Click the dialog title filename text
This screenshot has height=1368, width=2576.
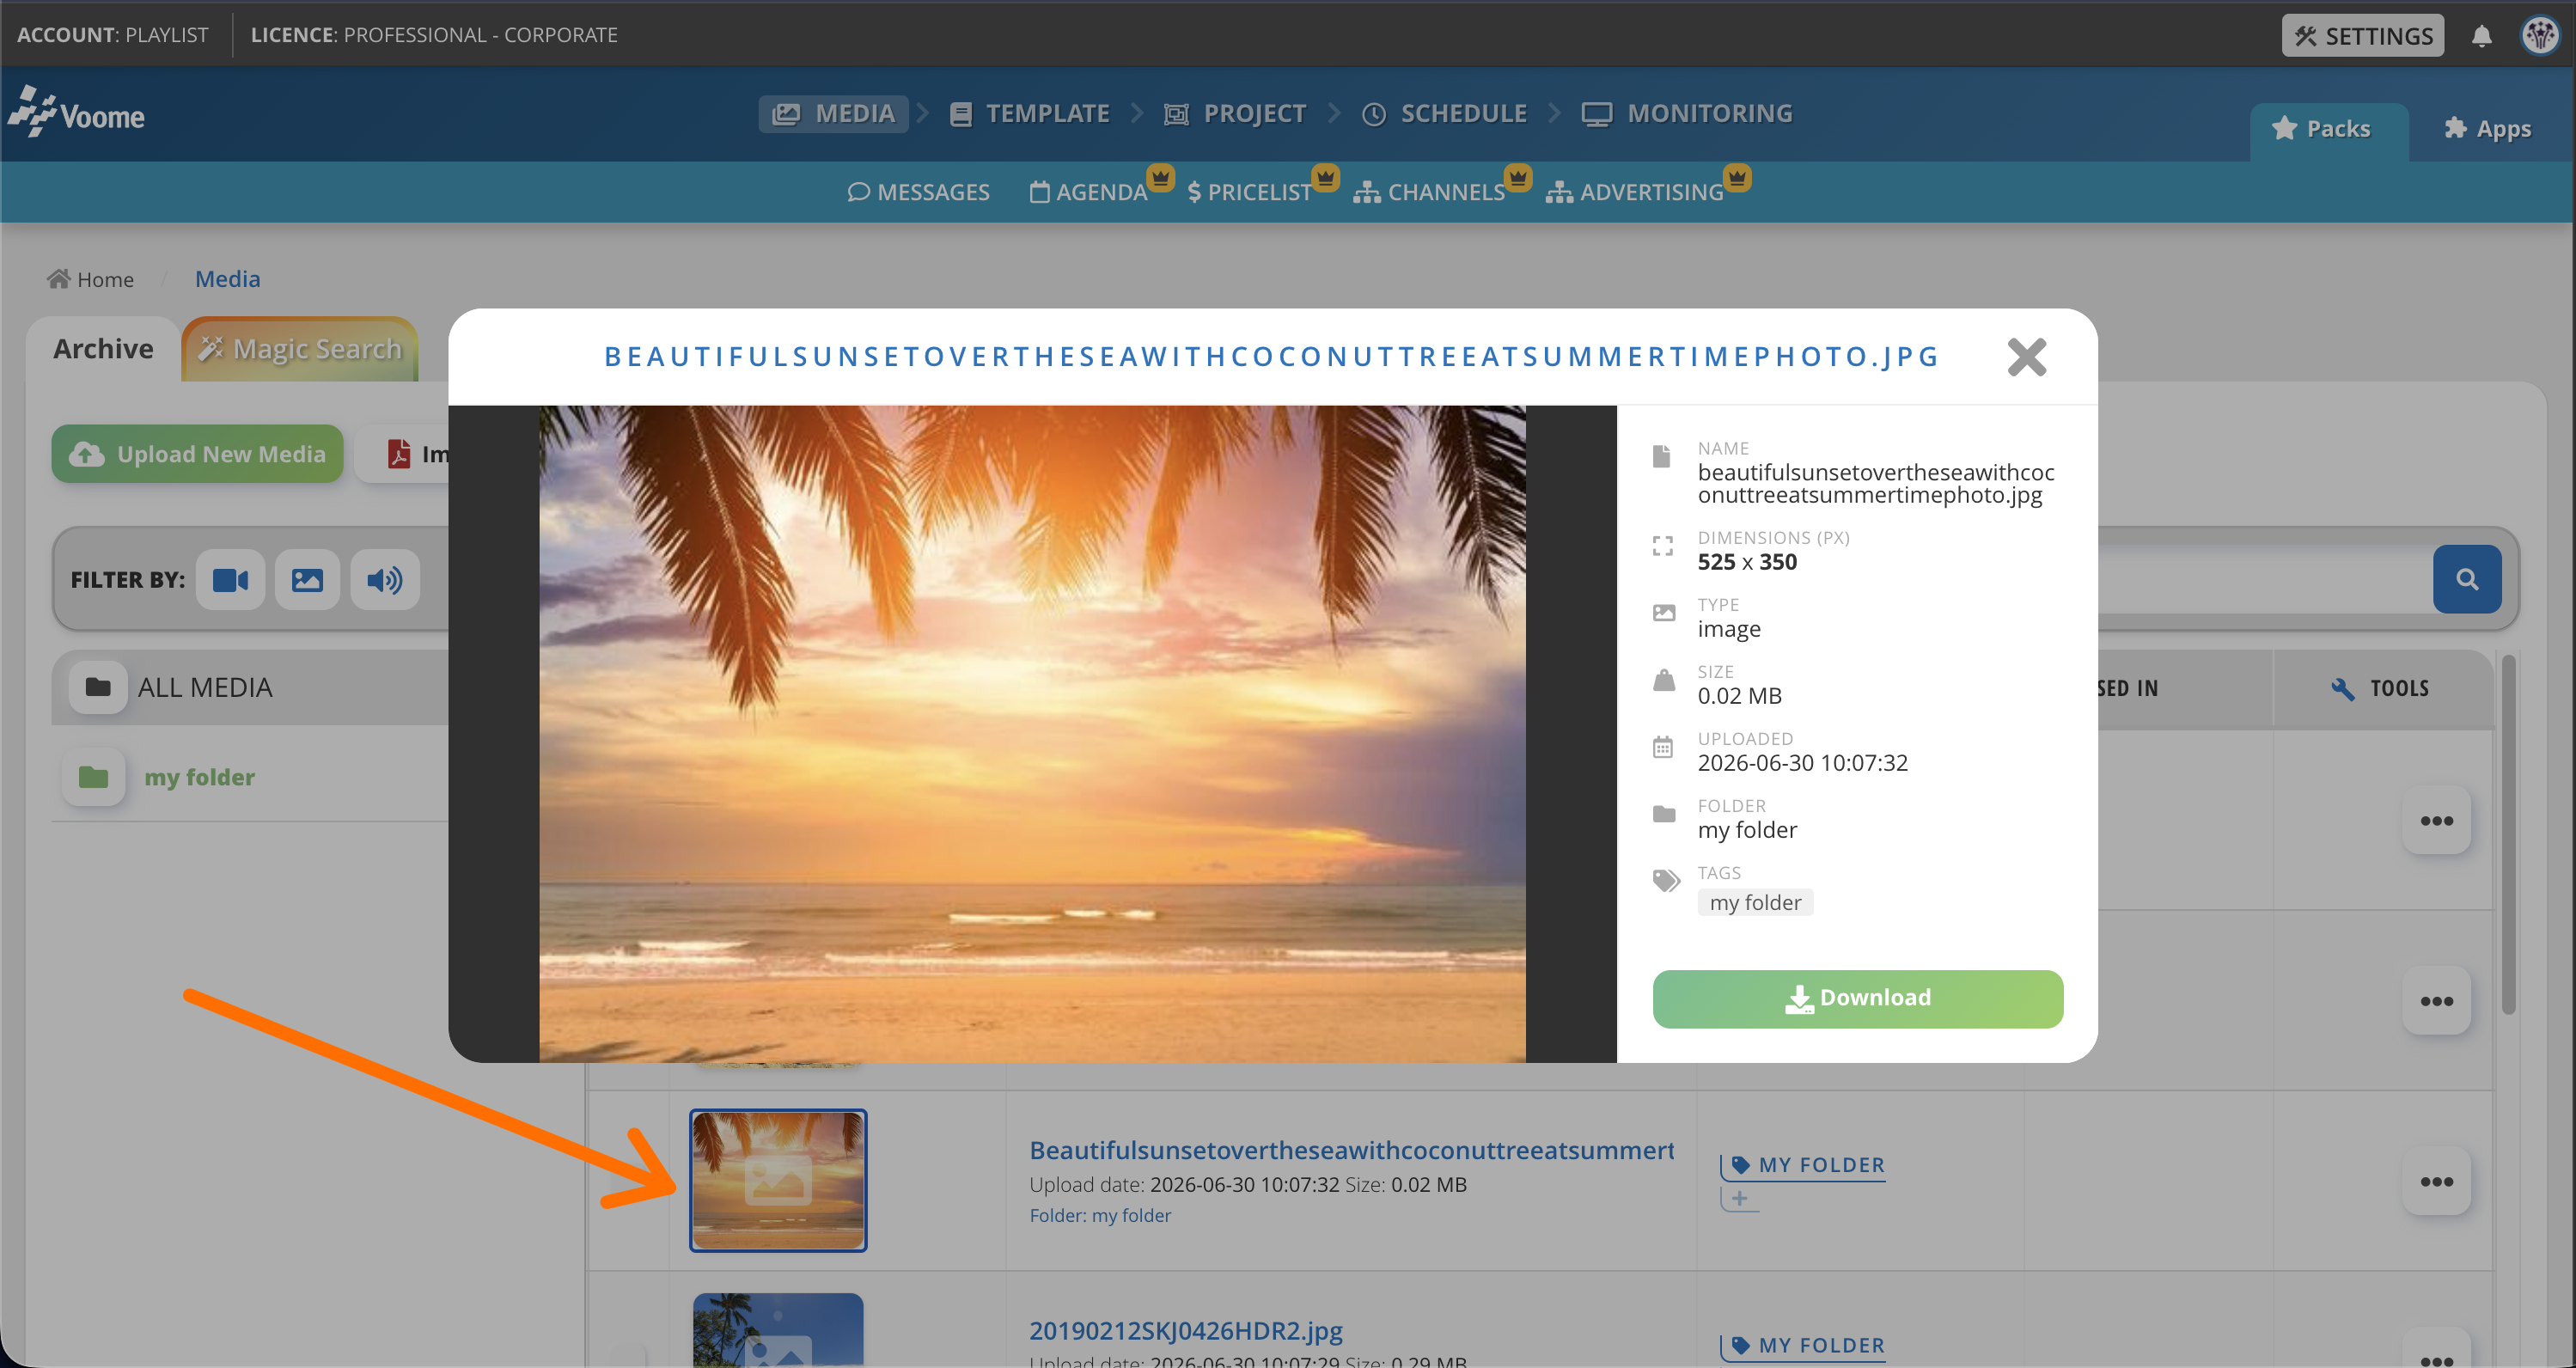click(x=1272, y=357)
